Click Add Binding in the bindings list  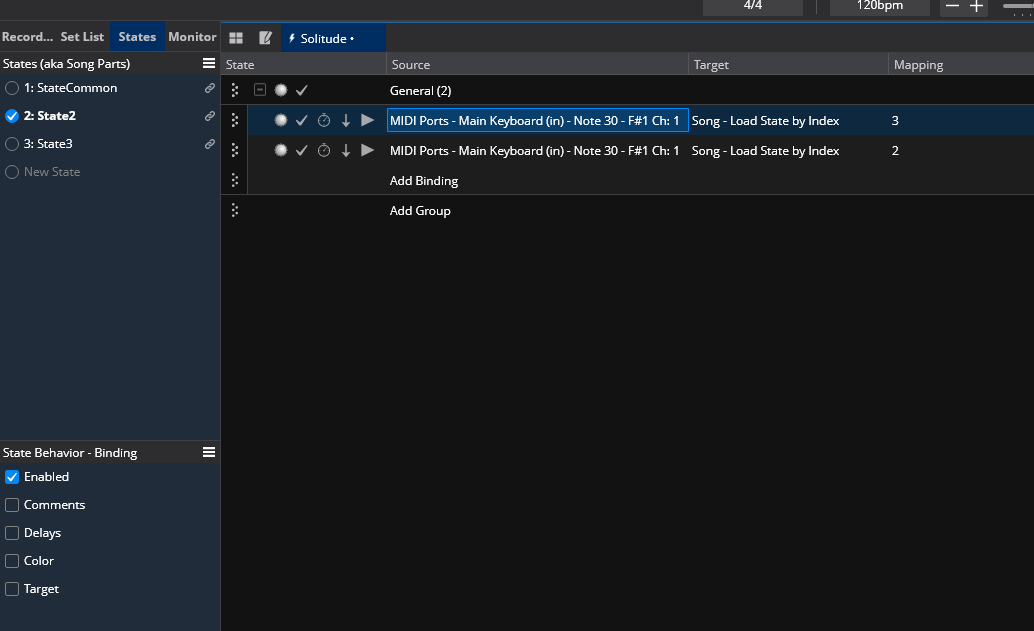click(424, 181)
